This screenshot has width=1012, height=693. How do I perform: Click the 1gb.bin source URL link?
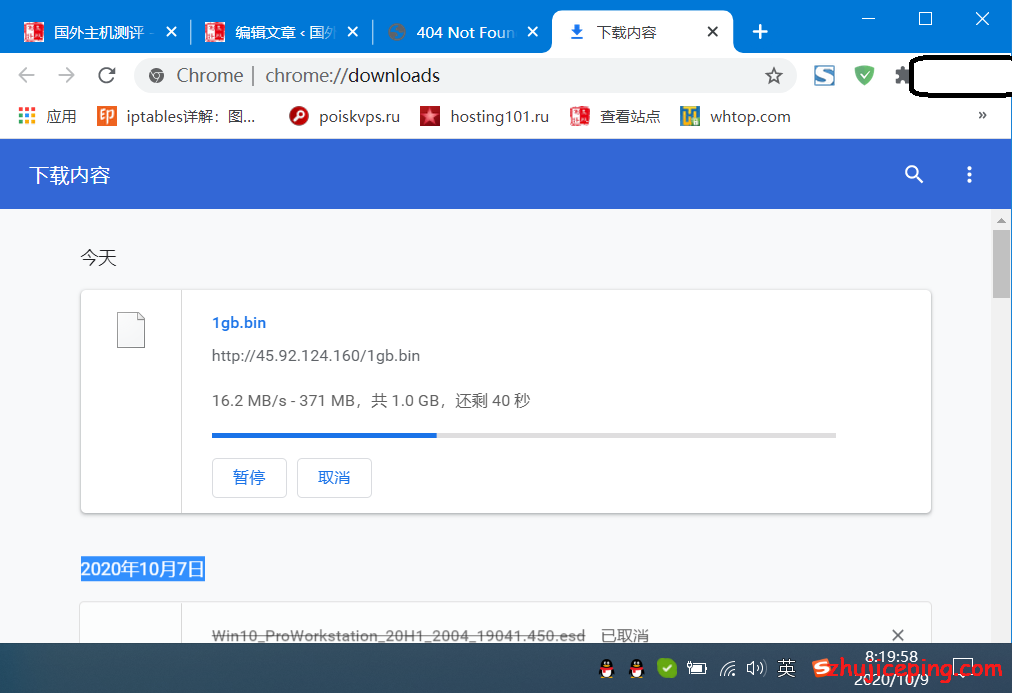(x=315, y=356)
